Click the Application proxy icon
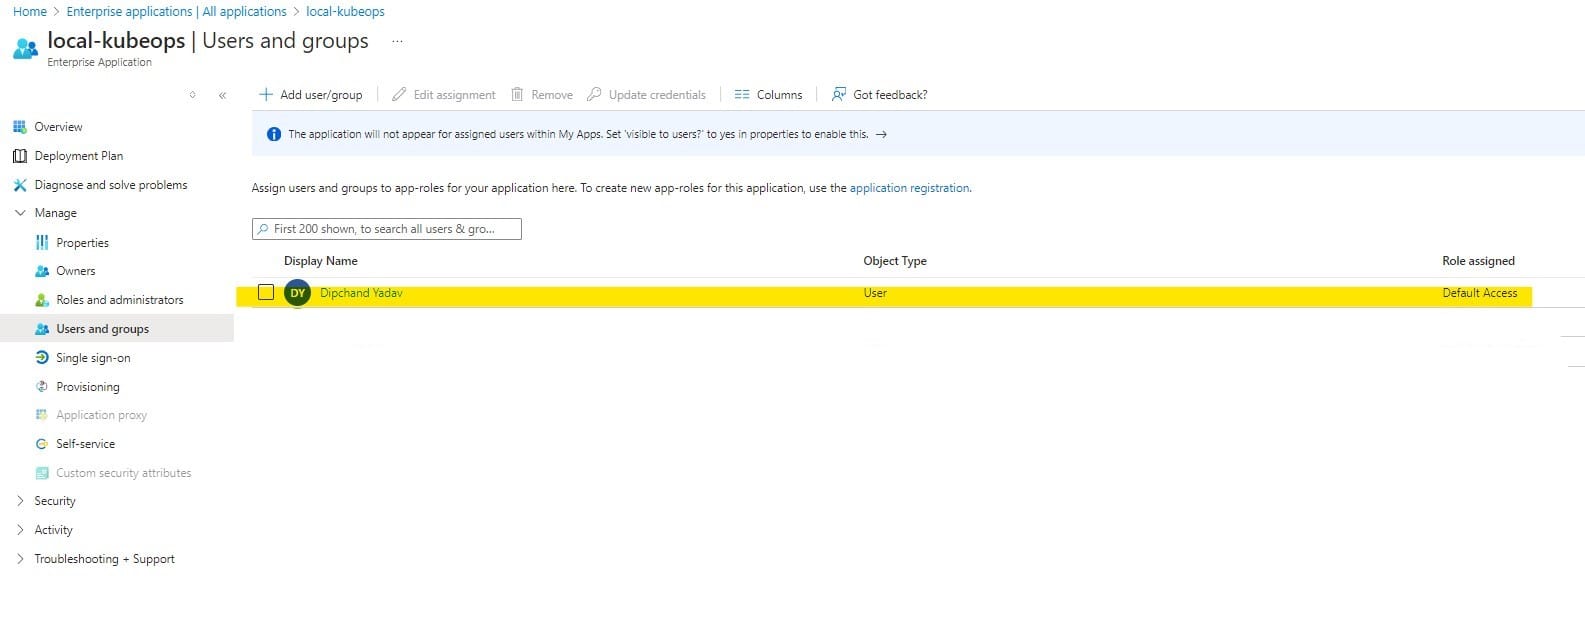 point(41,415)
